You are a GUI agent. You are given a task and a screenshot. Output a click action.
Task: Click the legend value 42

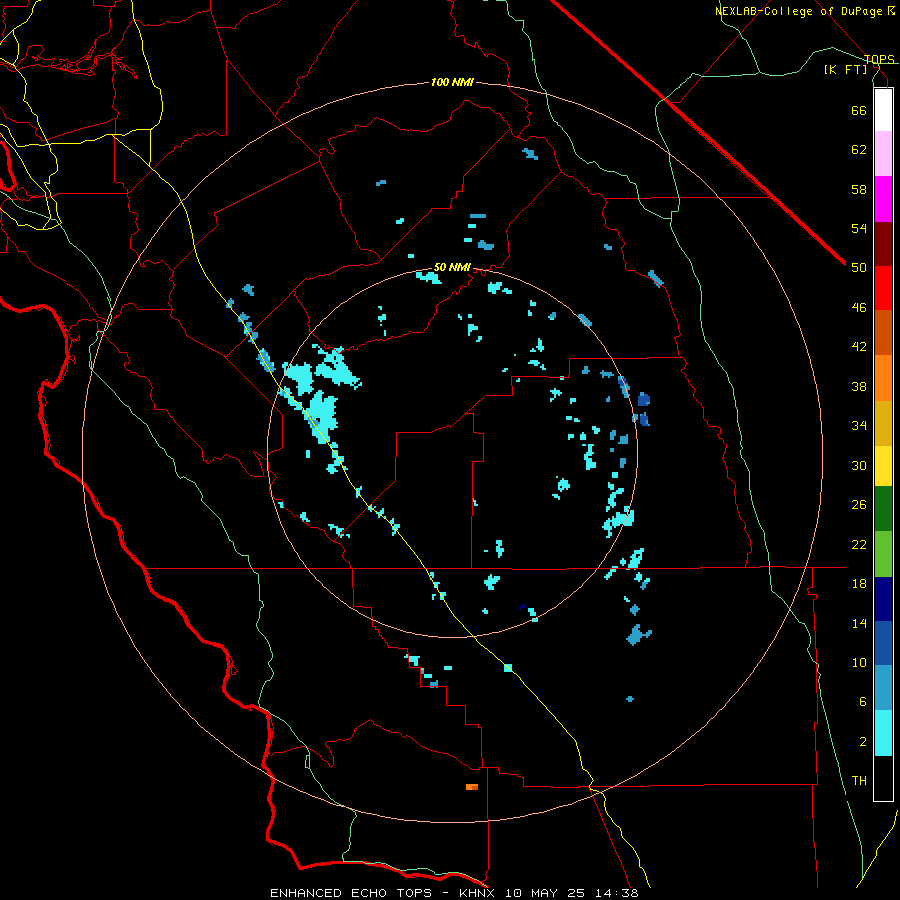pyautogui.click(x=859, y=347)
